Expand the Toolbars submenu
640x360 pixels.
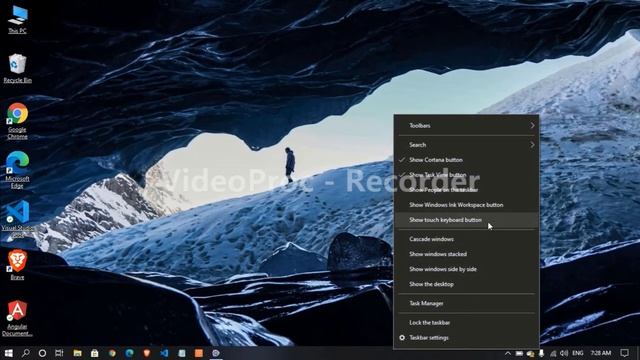point(466,126)
